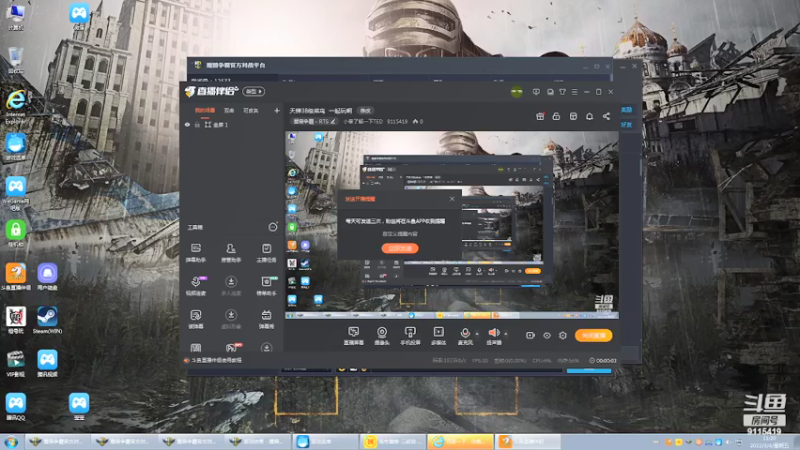The height and width of the screenshot is (450, 800).
Task: Open the hamburger menu in the title bar
Action: tap(575, 92)
